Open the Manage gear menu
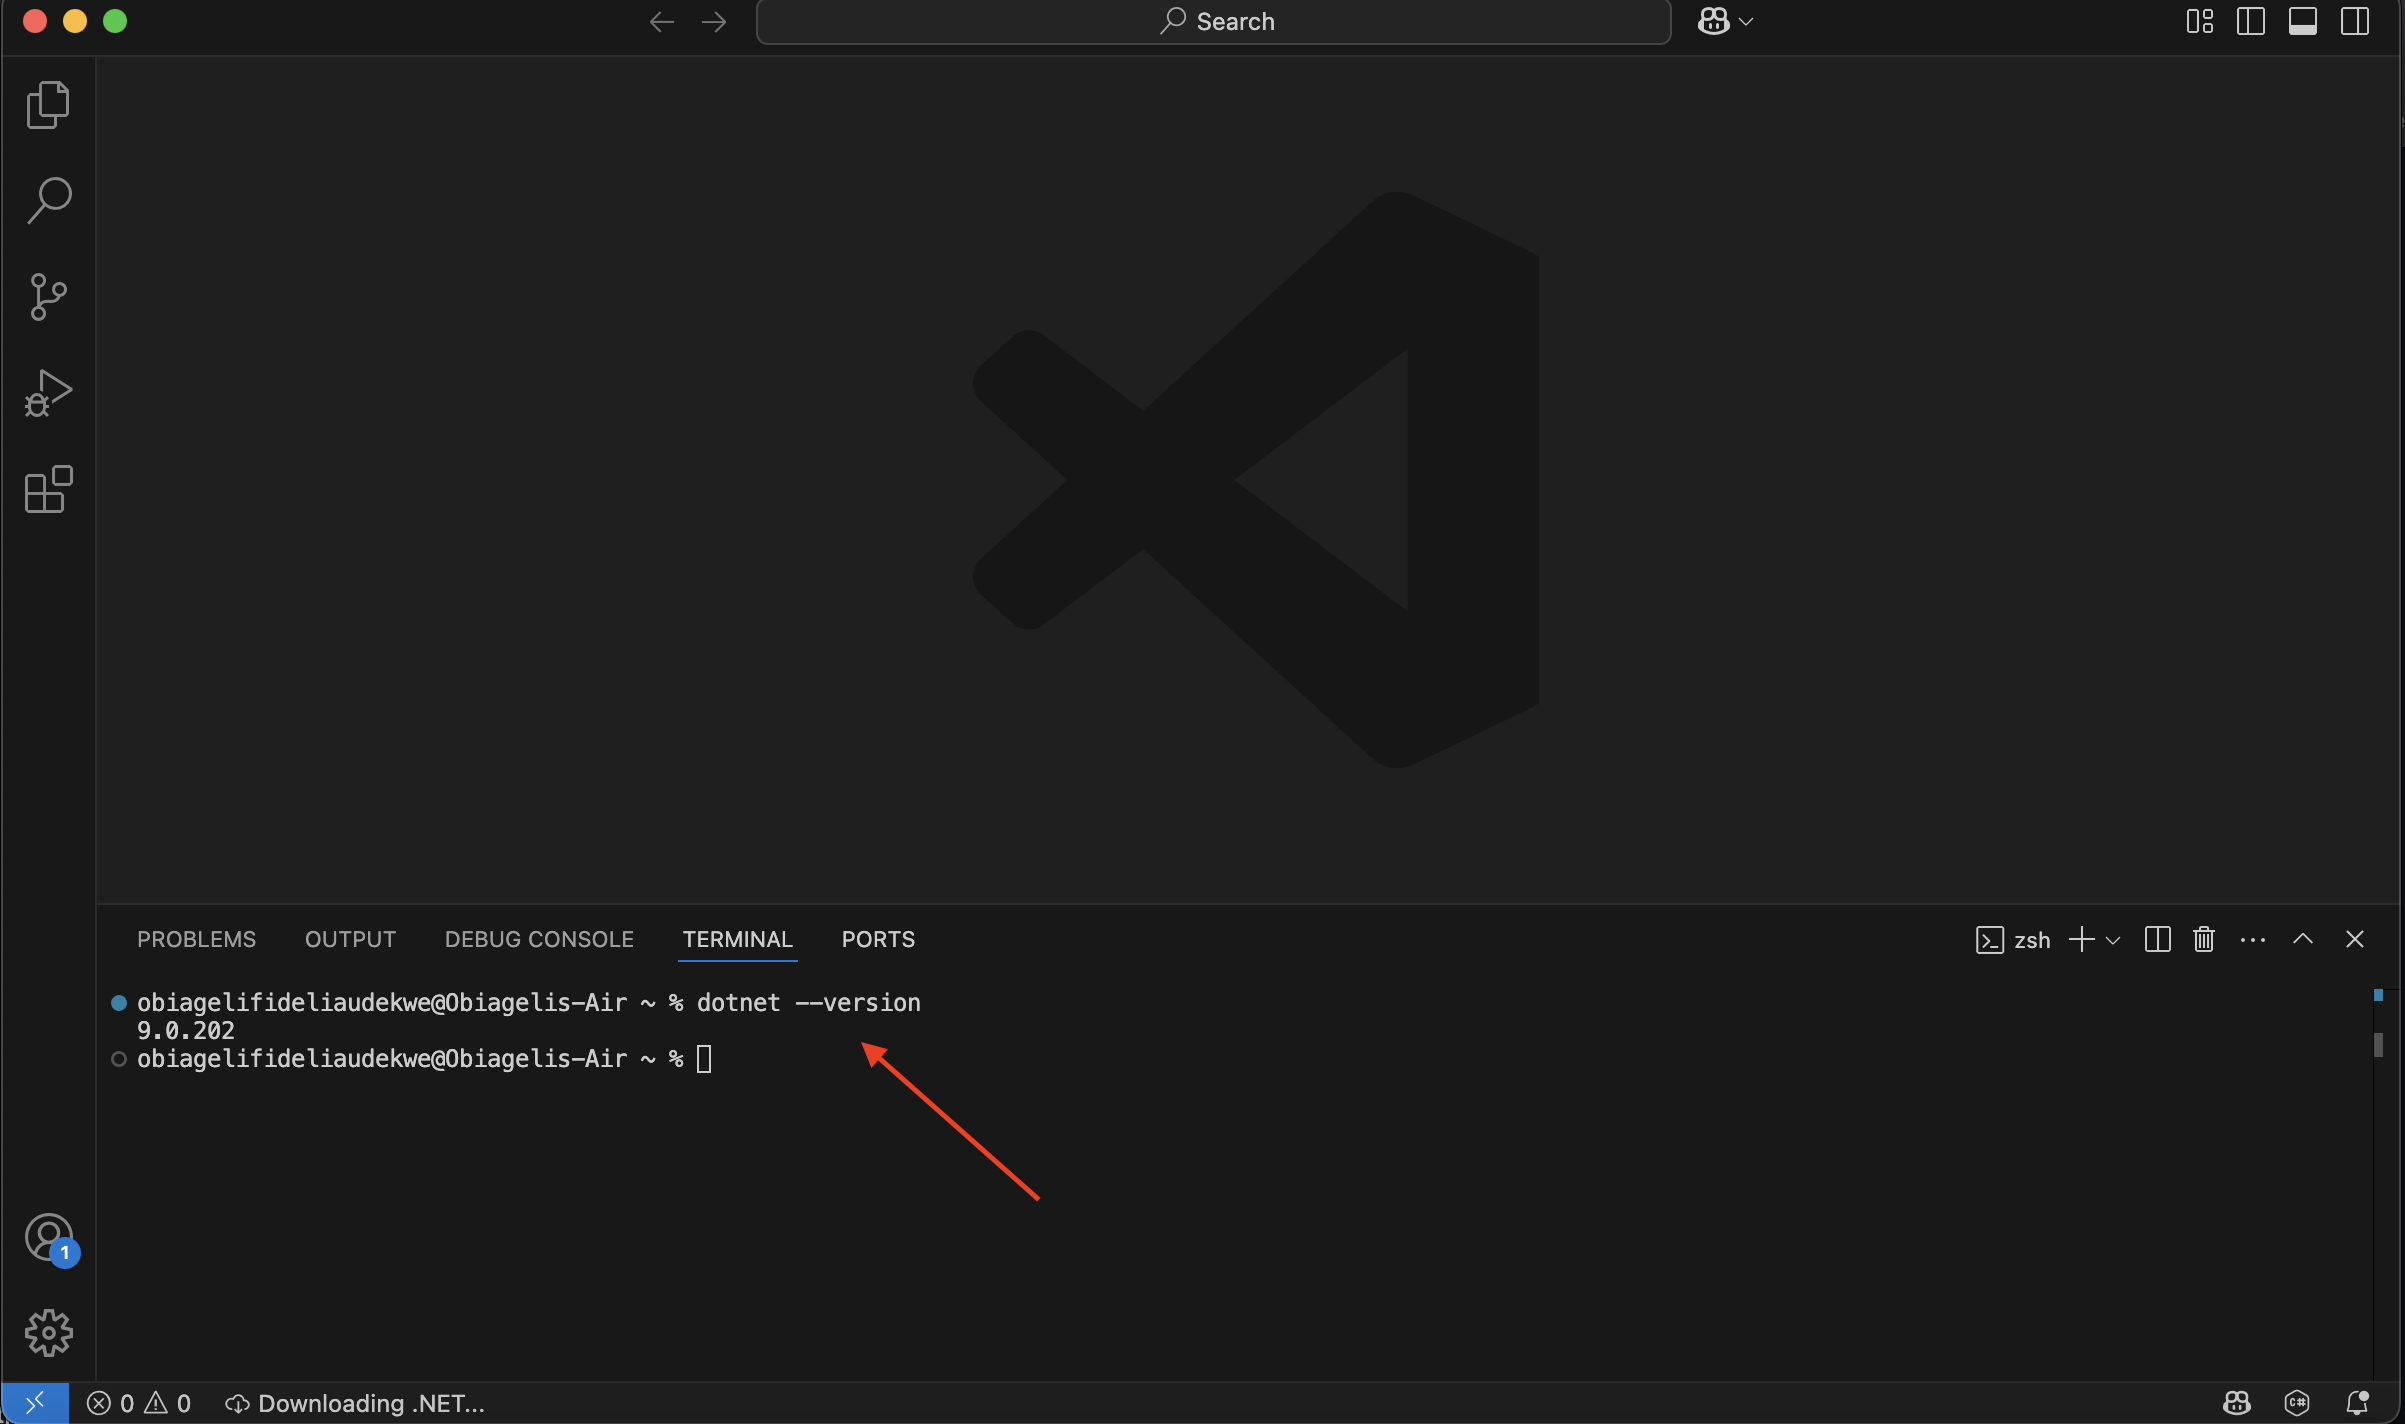The width and height of the screenshot is (2405, 1424). click(x=48, y=1333)
